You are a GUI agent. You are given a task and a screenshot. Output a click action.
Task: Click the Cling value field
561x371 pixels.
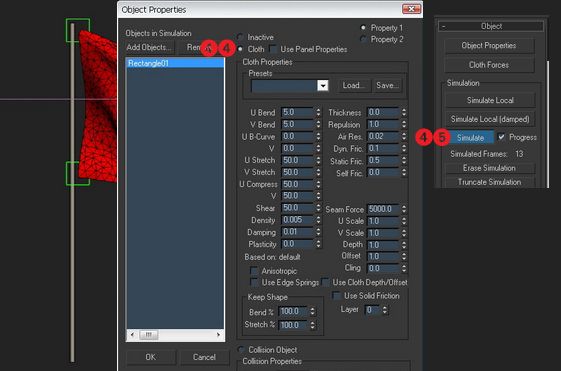point(384,268)
